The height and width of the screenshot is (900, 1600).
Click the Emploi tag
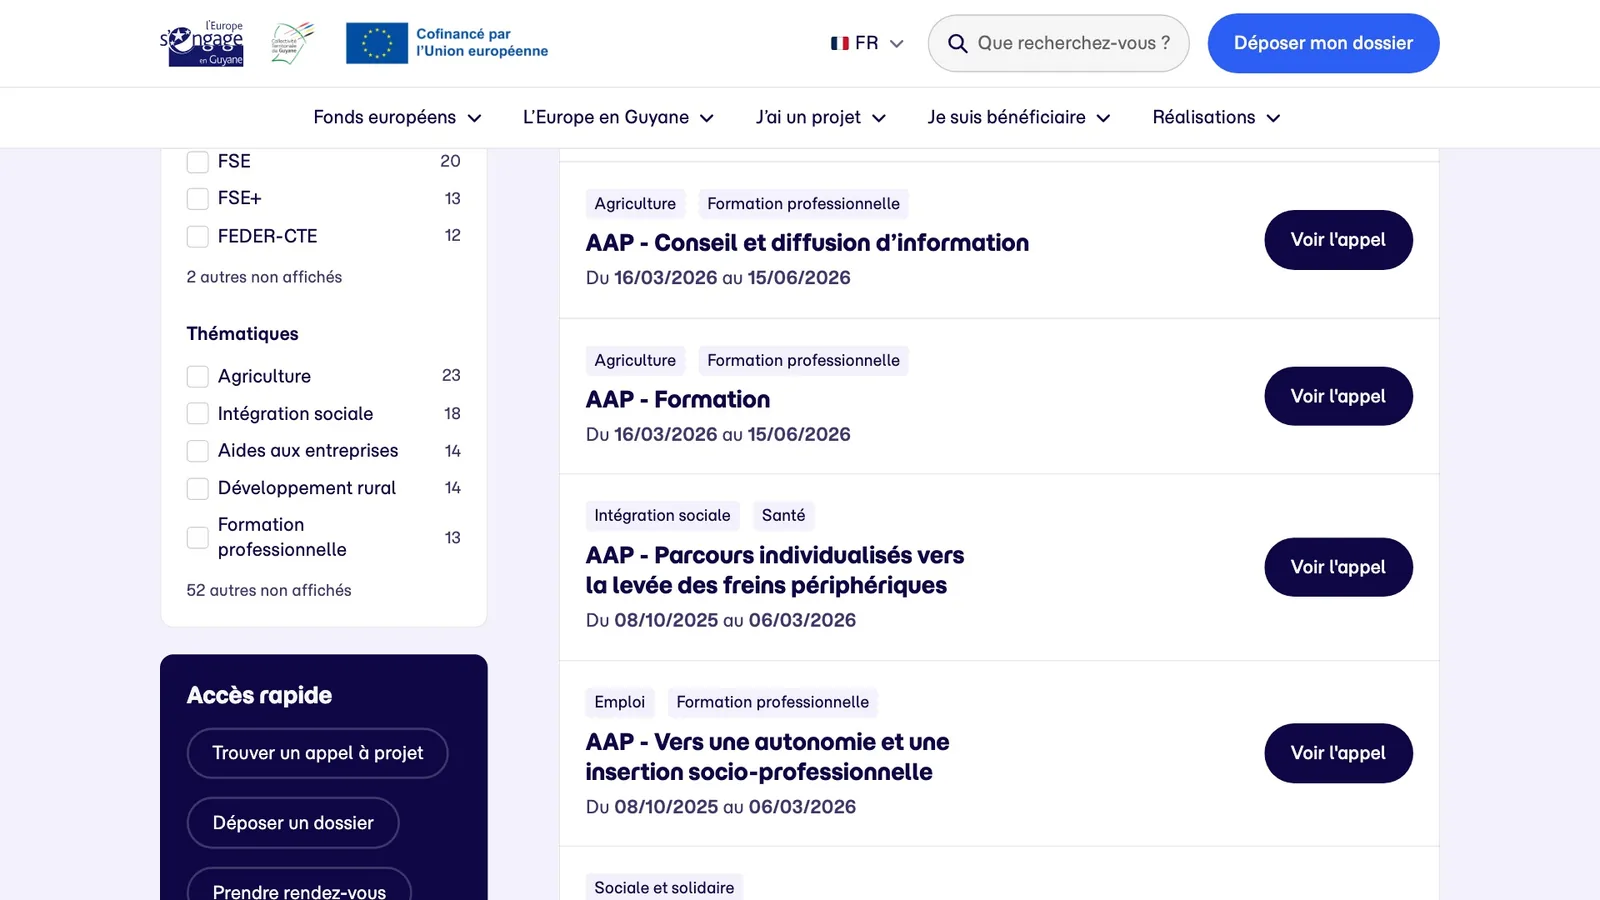pyautogui.click(x=619, y=702)
